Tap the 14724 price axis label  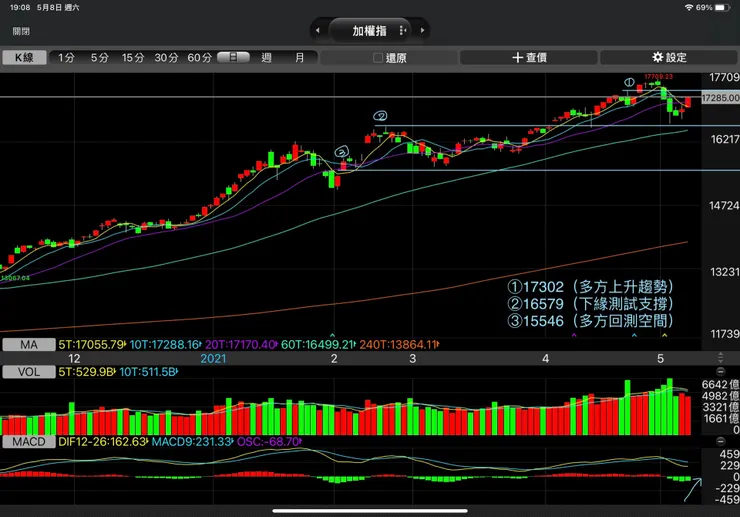(x=724, y=206)
